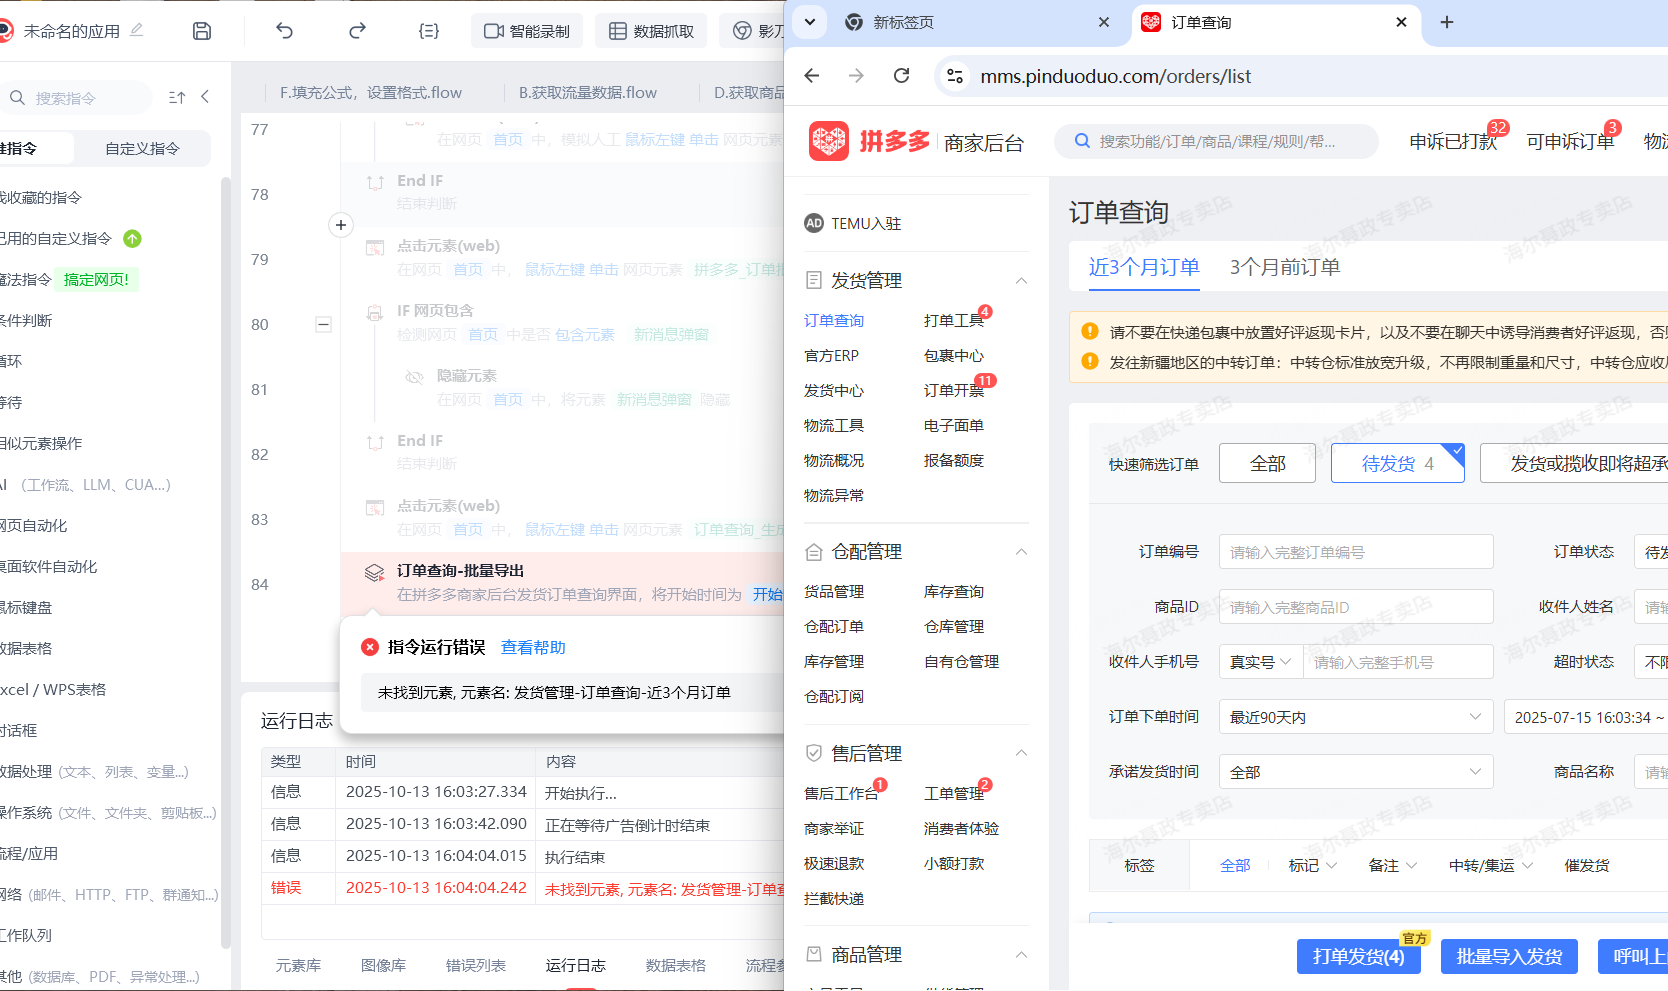Collapse the instruction panel with the left arrow
Image resolution: width=1668 pixels, height=991 pixels.
pos(205,97)
